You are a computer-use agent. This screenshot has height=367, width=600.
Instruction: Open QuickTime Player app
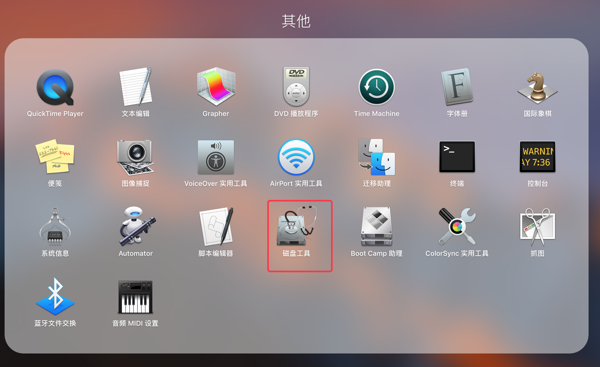pos(55,87)
